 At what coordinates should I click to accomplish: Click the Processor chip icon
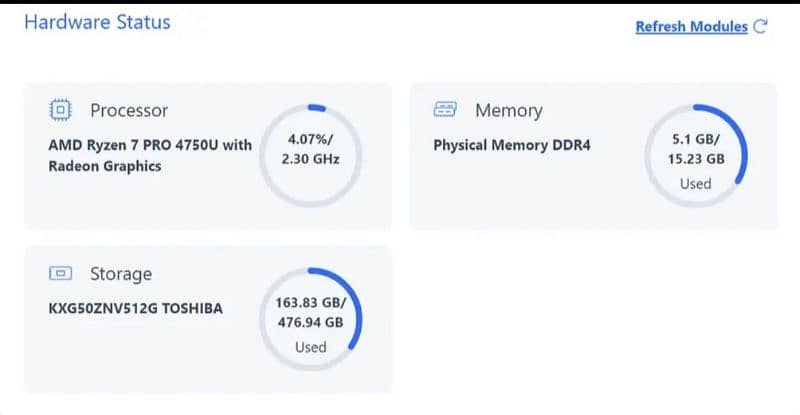[x=59, y=110]
